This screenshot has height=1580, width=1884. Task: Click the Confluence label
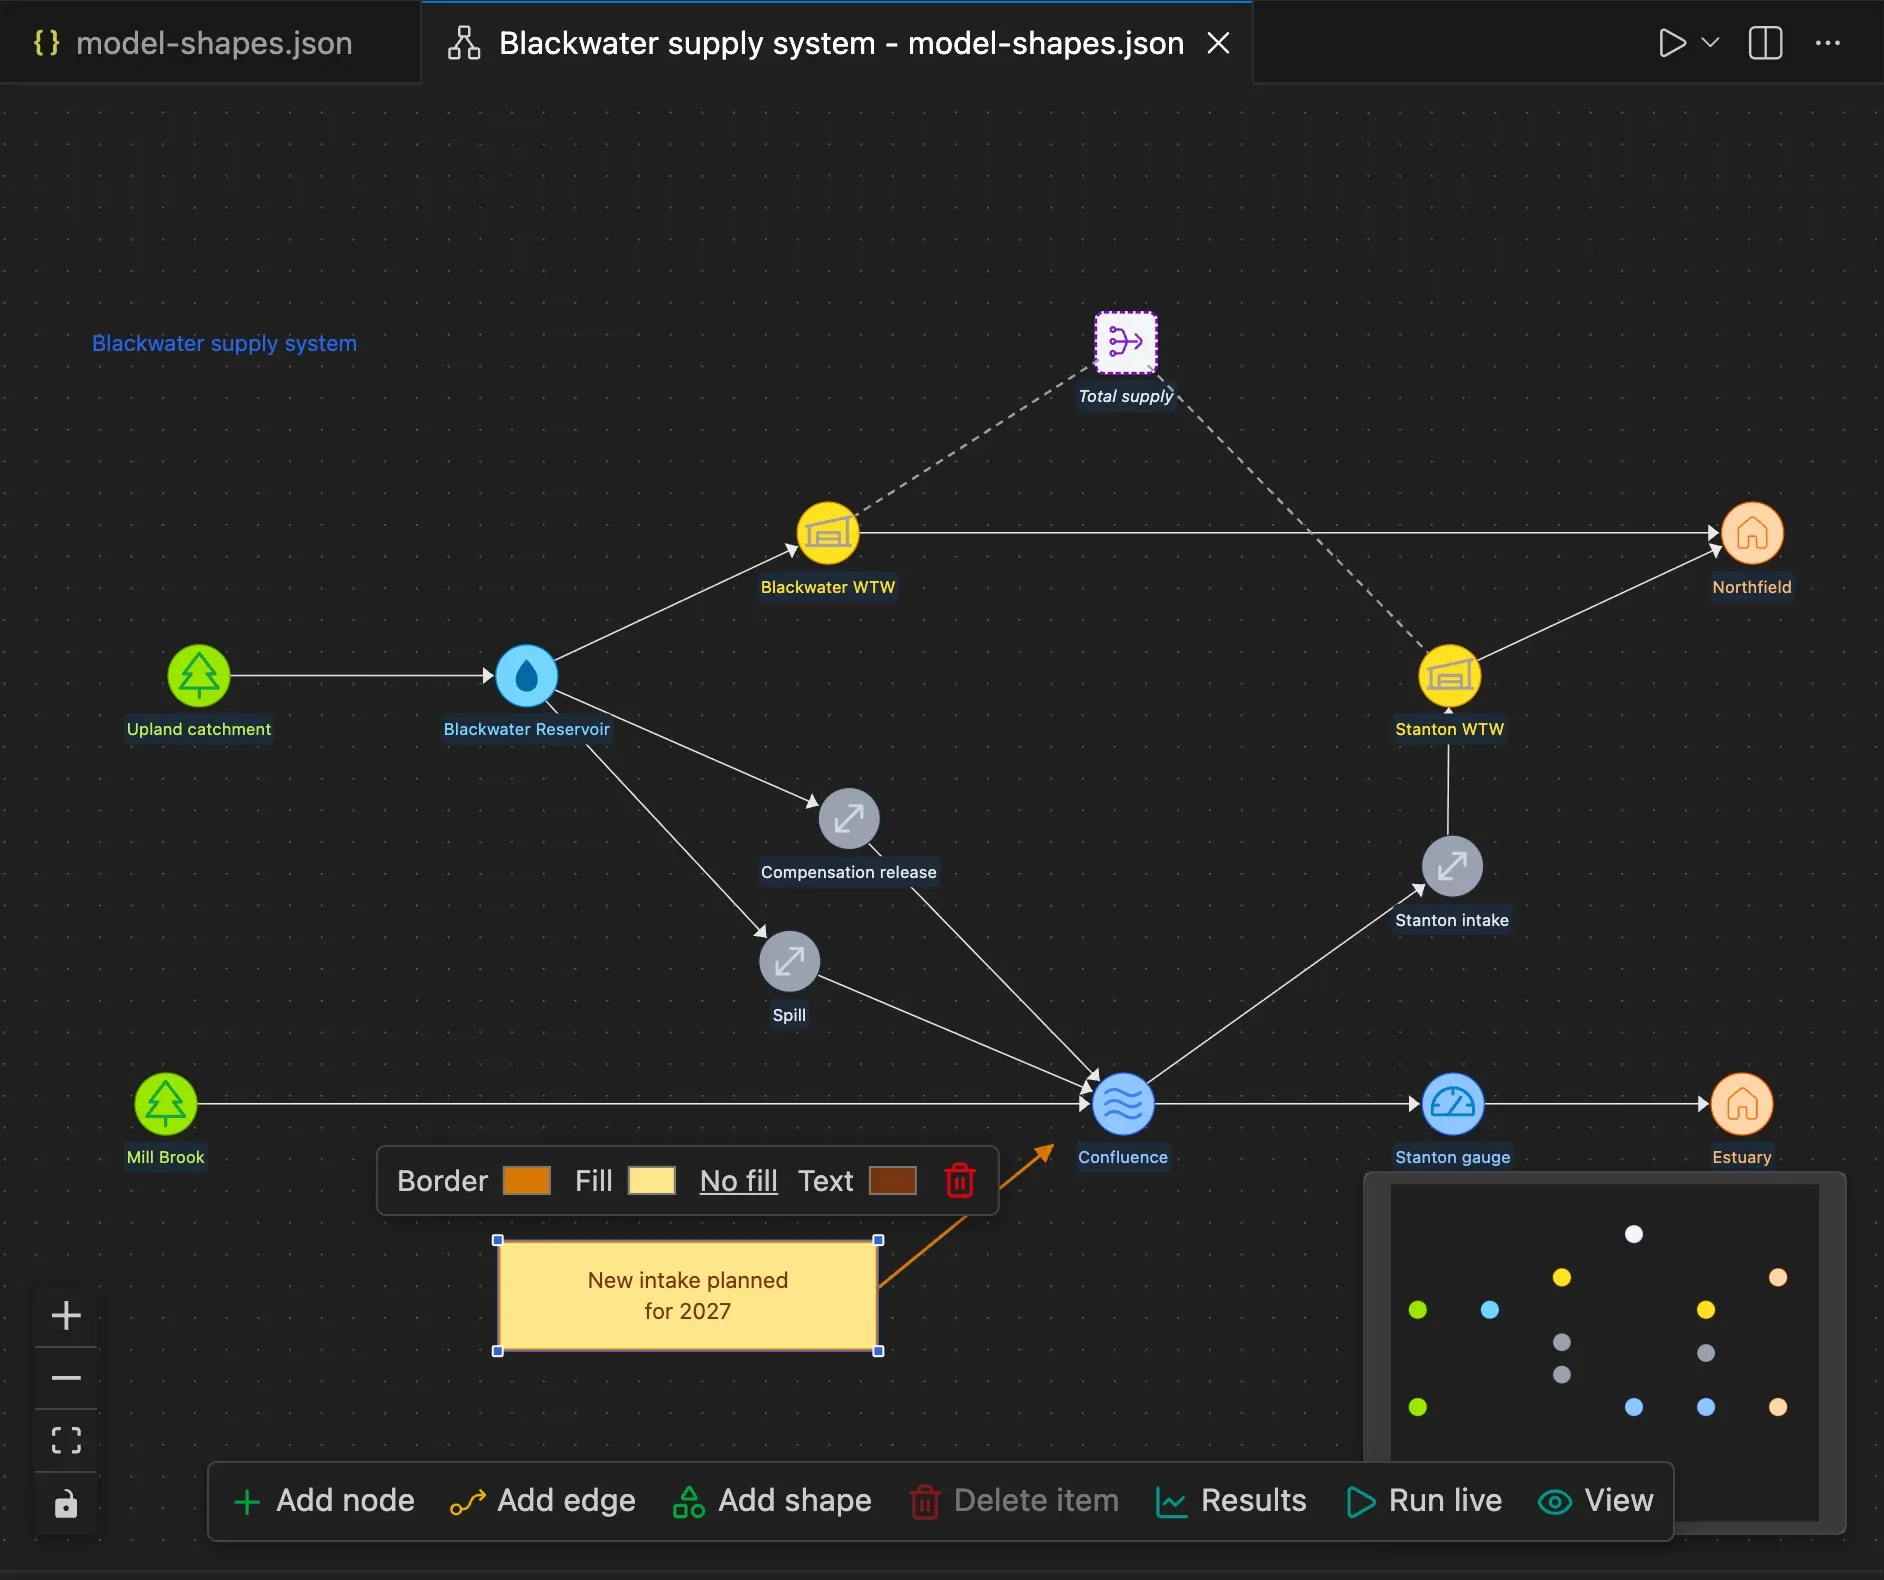pos(1123,1157)
